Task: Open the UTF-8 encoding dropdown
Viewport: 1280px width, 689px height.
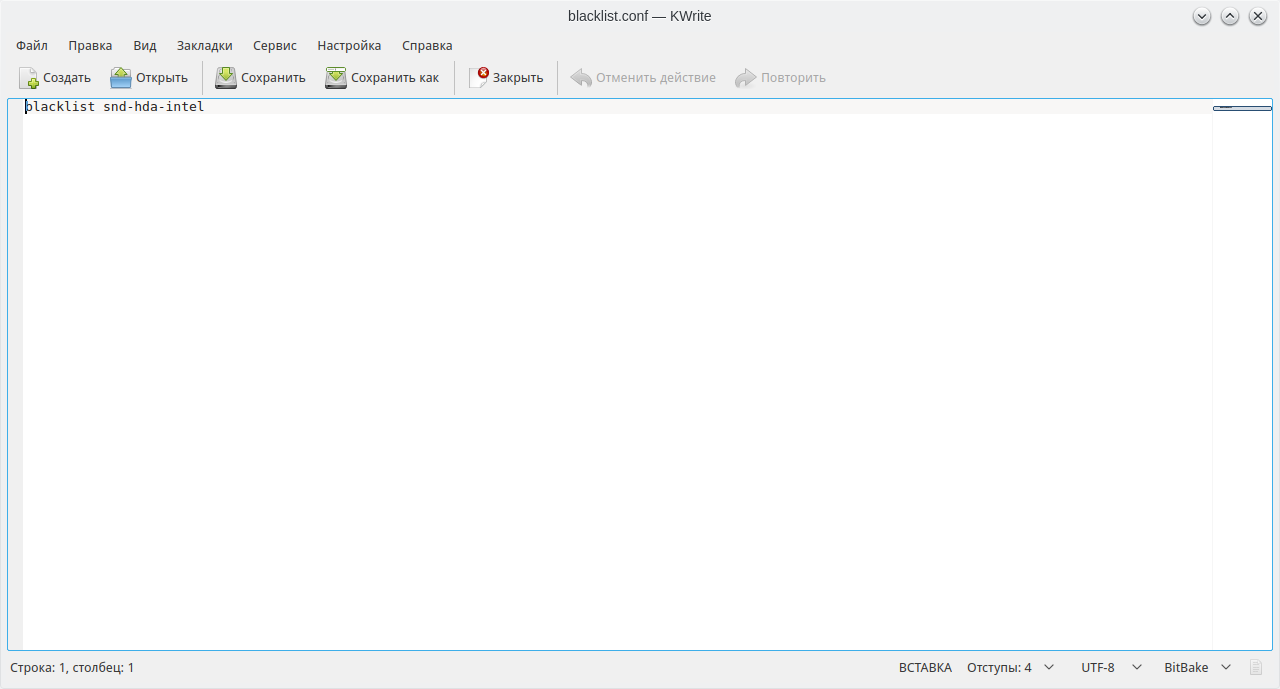Action: [x=1111, y=667]
